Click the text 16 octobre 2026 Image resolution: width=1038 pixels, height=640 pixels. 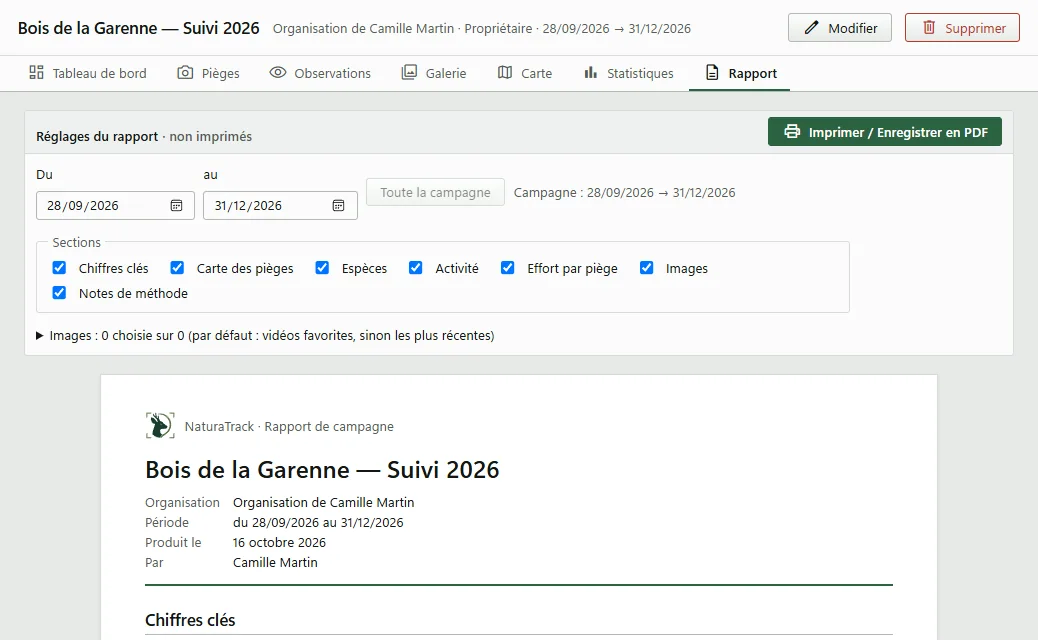tap(279, 543)
